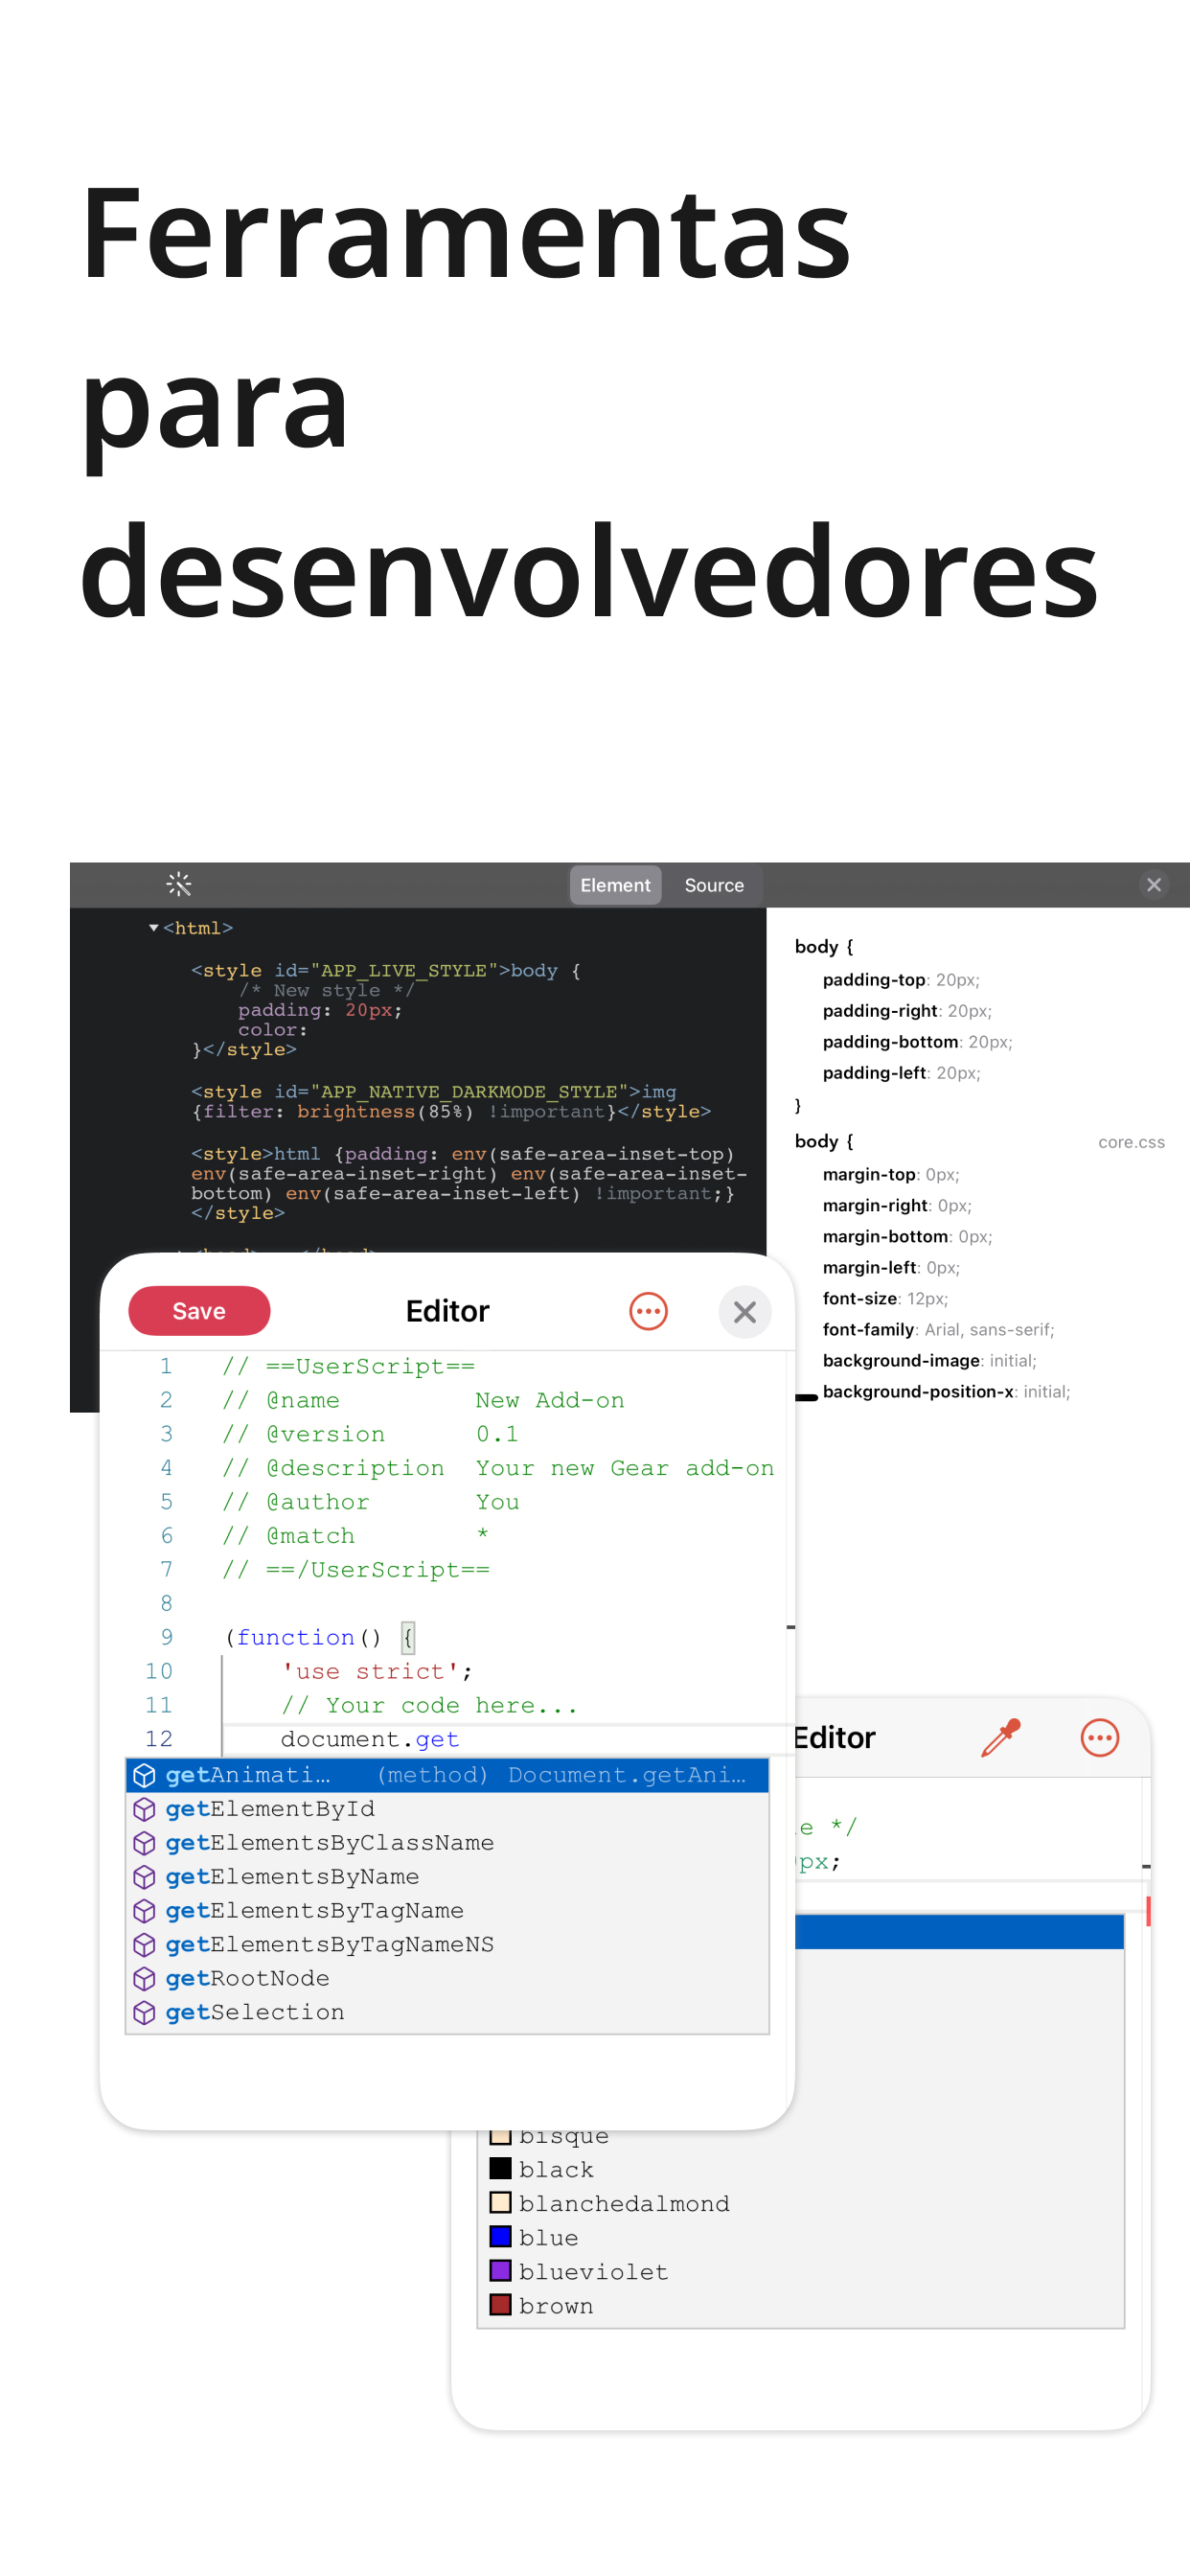Open the more options menu in front Editor
Image resolution: width=1190 pixels, height=2576 pixels.
tap(648, 1311)
